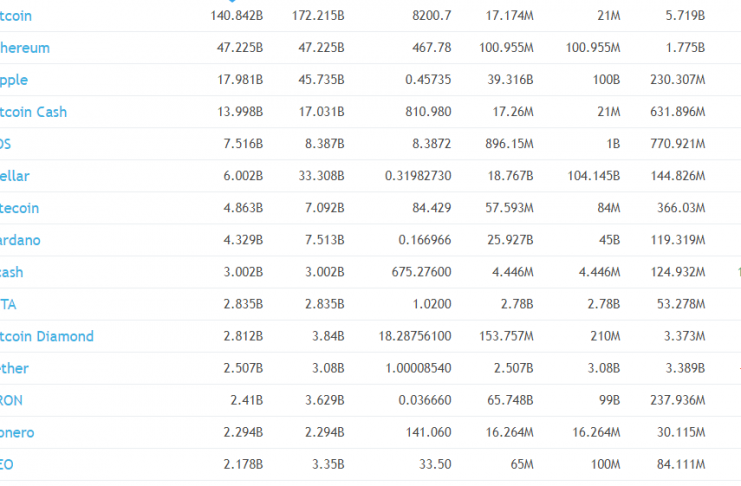The image size is (741, 486).
Task: Open the TRON coin link
Action: [11, 400]
